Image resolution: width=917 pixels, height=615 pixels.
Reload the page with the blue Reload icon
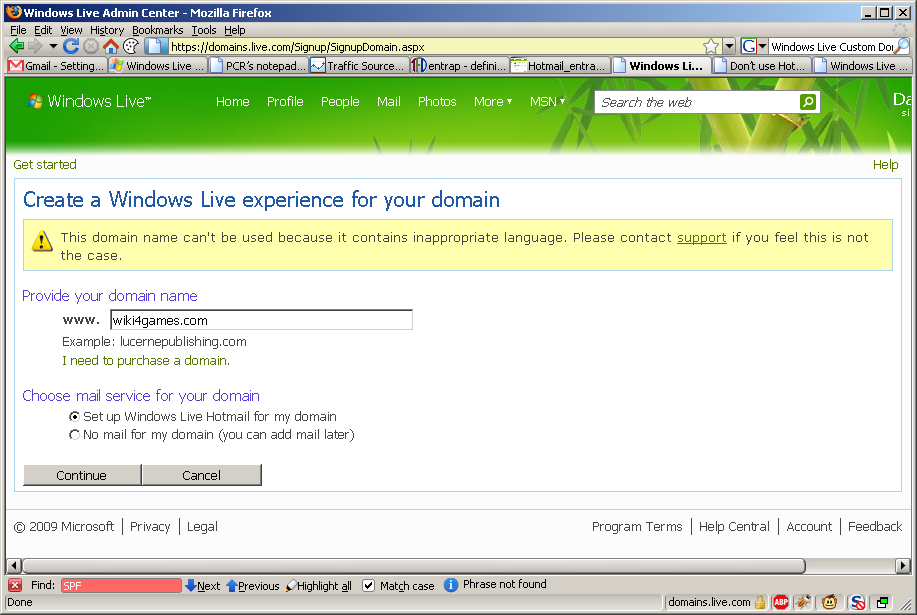coord(71,46)
